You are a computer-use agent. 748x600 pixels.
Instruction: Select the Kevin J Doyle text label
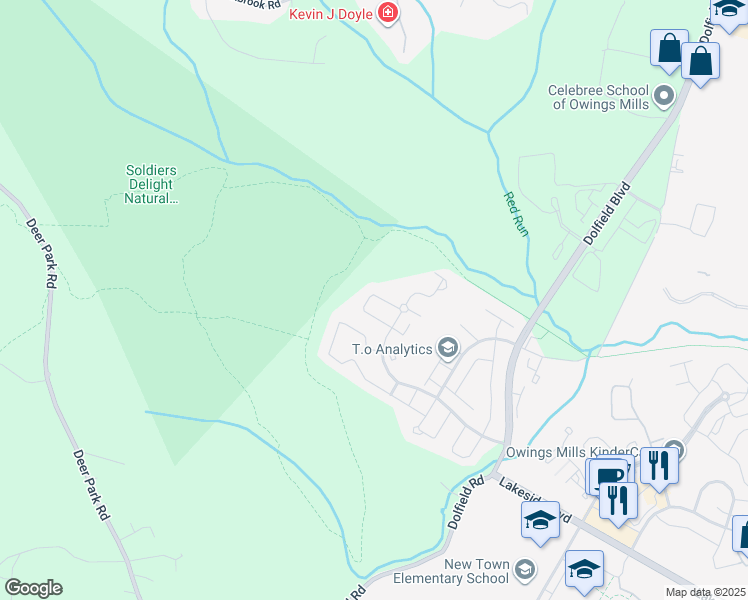[331, 14]
